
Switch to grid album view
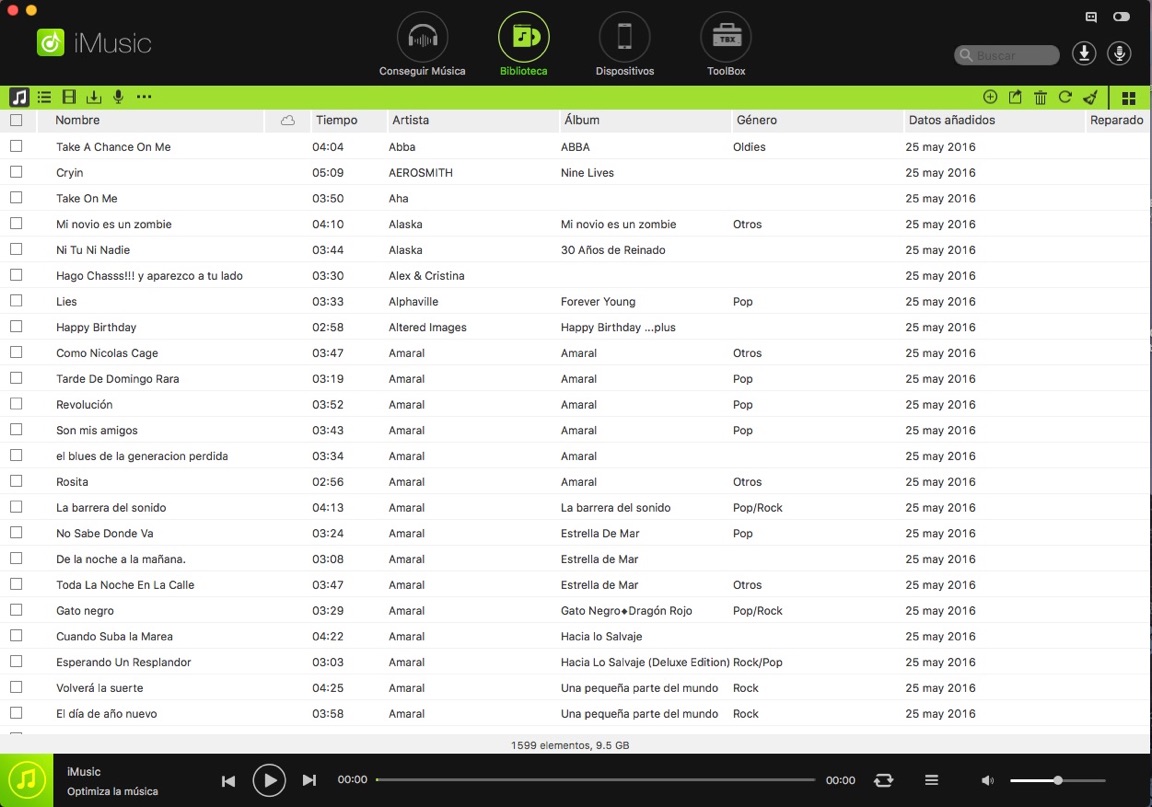[1129, 98]
